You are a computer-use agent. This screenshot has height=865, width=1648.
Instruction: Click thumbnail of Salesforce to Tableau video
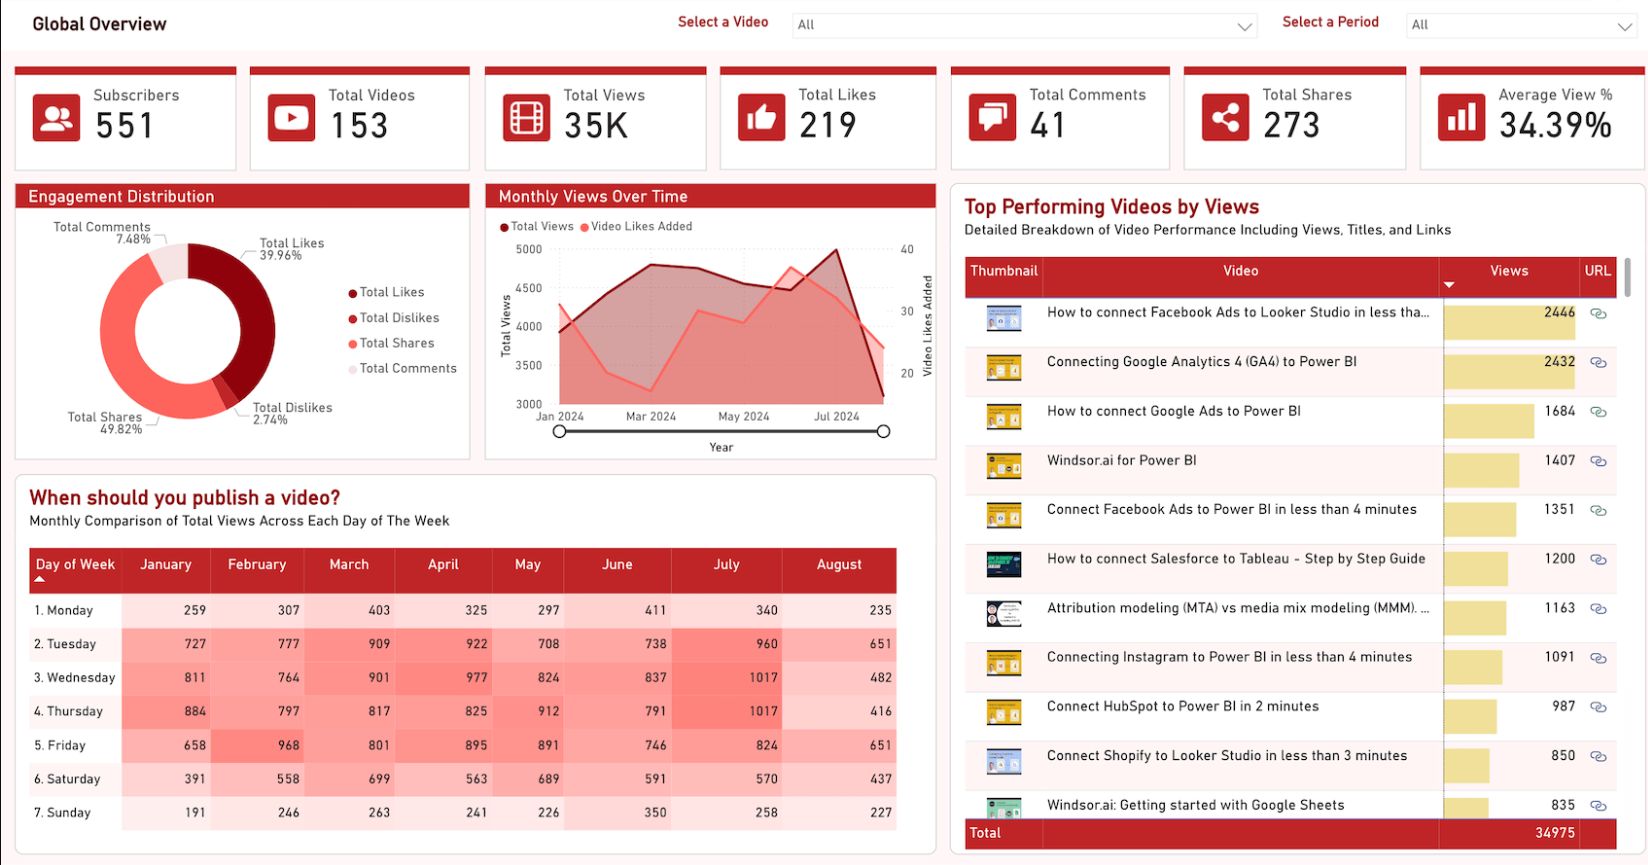point(1003,564)
